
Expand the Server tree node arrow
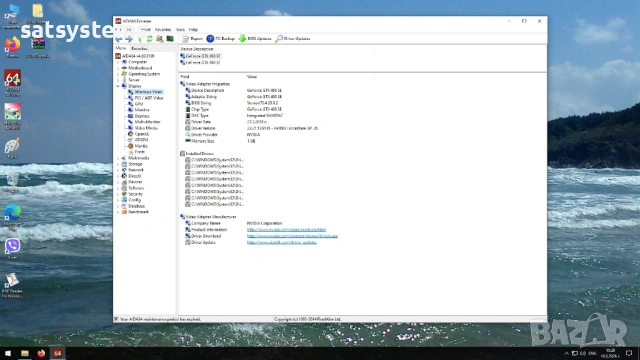click(x=118, y=80)
